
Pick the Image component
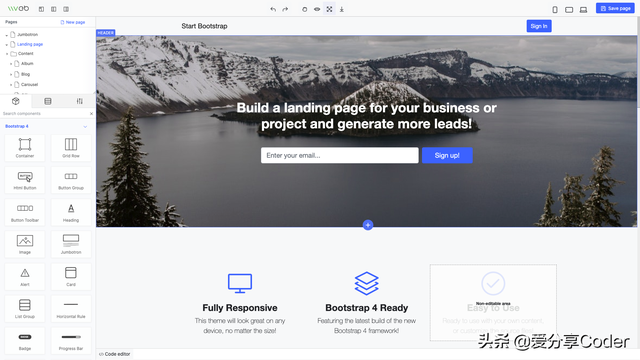[25, 244]
